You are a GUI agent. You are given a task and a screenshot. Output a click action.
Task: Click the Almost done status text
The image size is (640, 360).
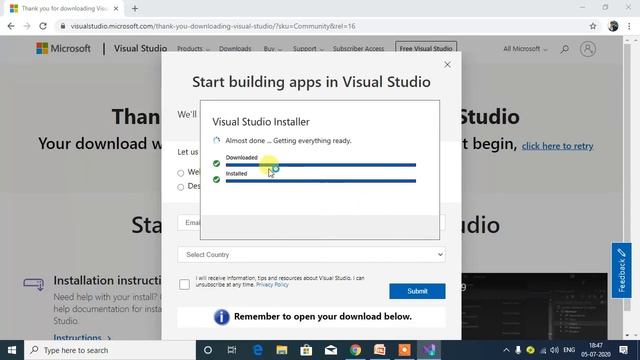click(288, 140)
